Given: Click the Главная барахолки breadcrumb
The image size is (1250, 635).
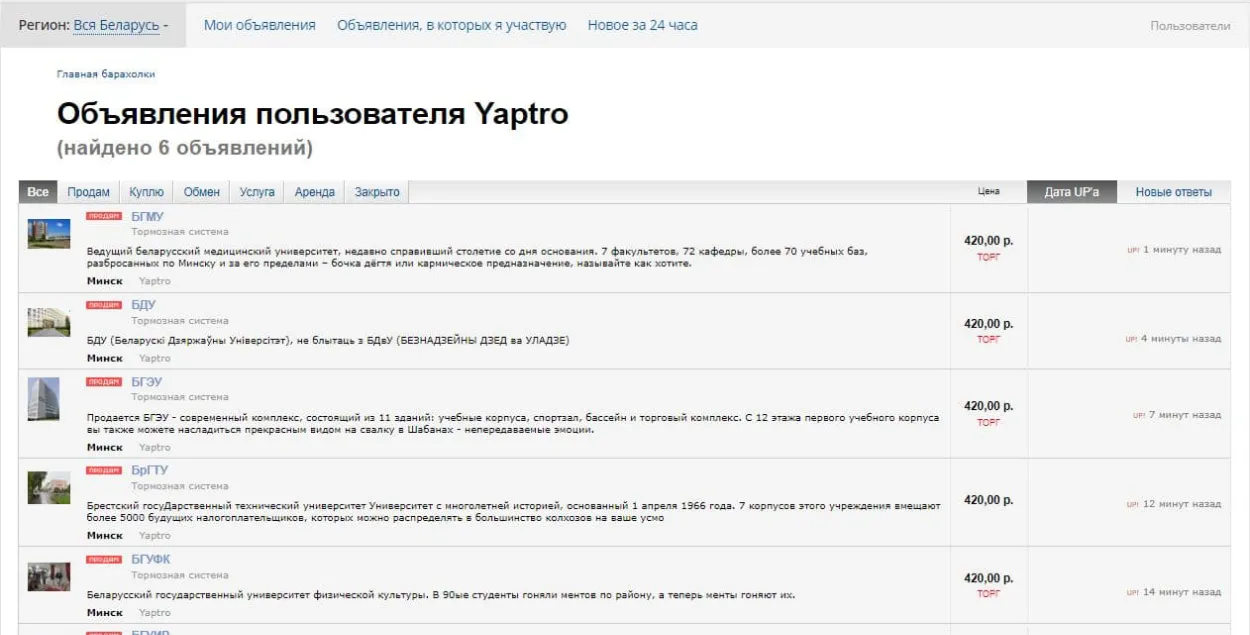Looking at the screenshot, I should pos(106,74).
